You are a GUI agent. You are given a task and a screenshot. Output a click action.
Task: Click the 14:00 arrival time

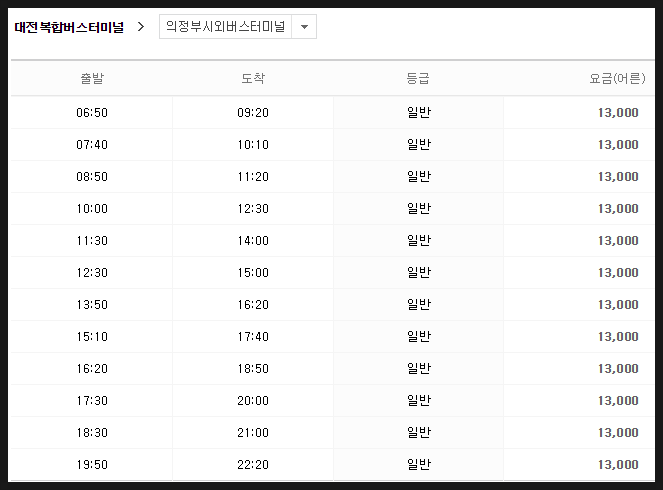coord(253,241)
